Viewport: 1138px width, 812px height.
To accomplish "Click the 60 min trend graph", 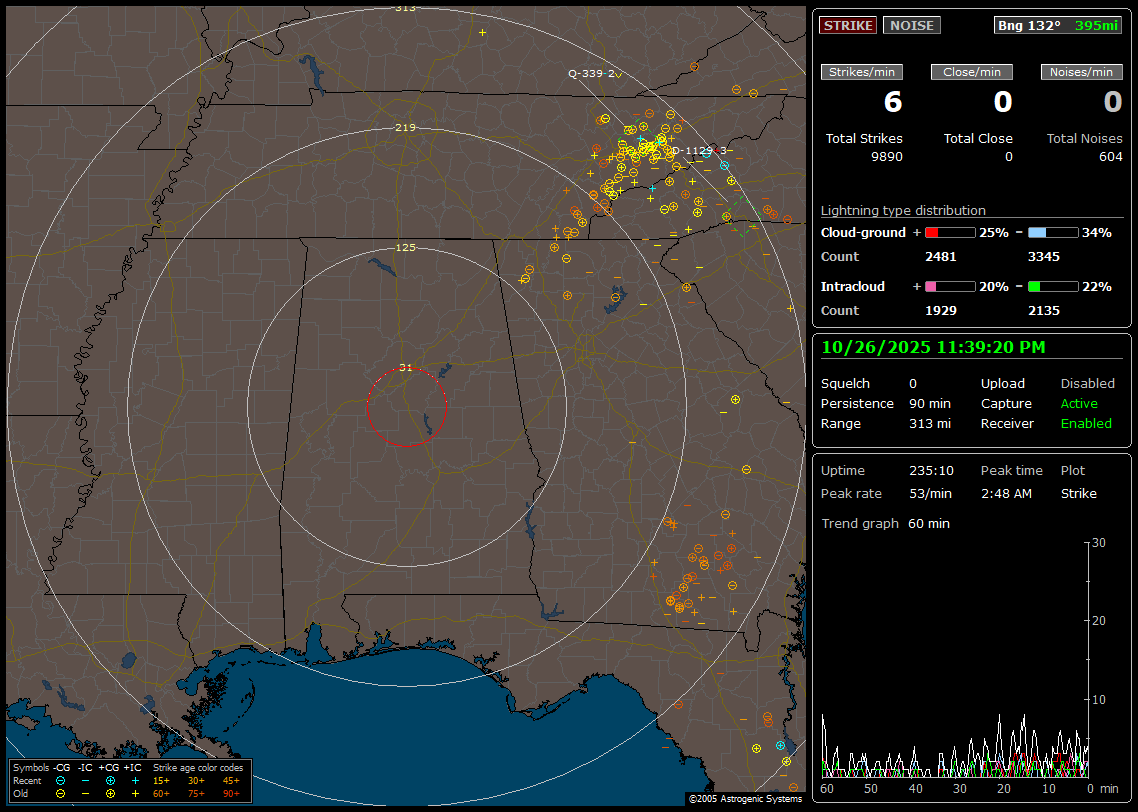I will 955,660.
